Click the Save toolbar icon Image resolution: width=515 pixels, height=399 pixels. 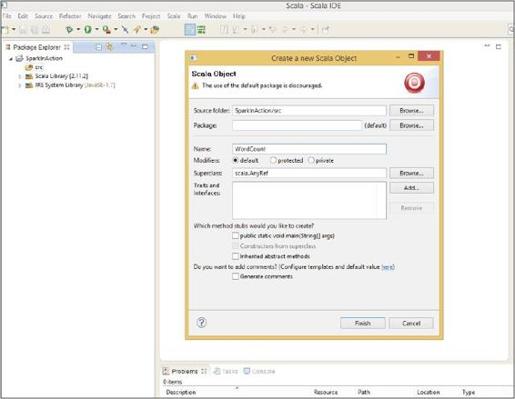(23, 30)
